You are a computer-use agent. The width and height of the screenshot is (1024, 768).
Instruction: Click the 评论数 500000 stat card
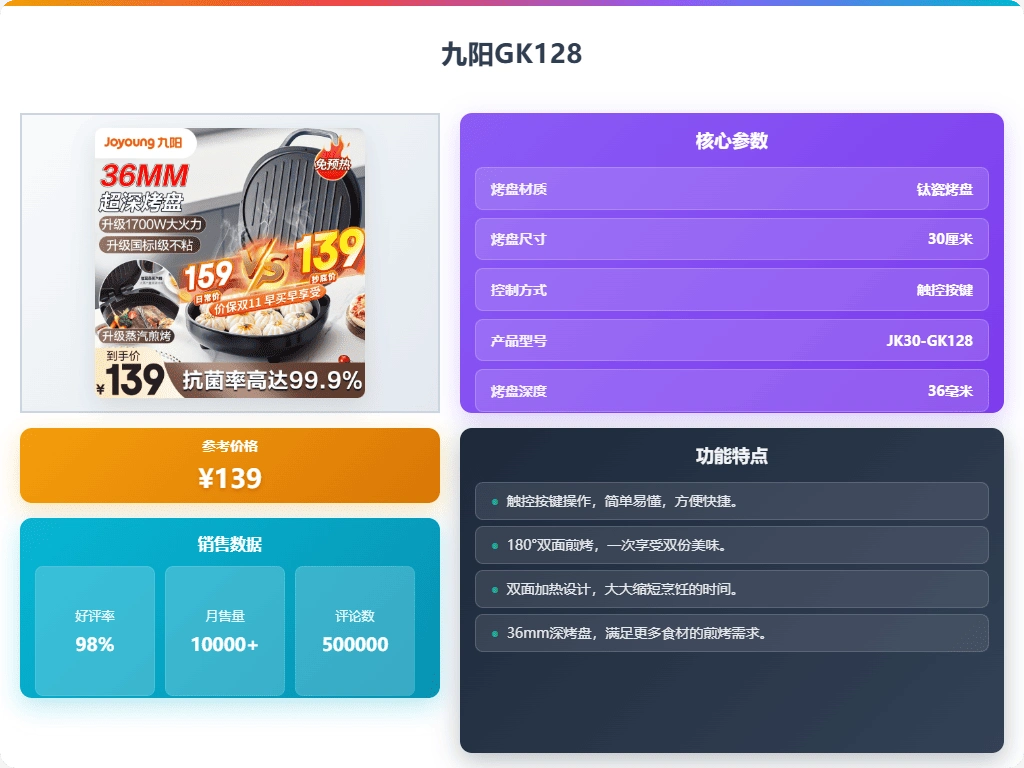355,631
